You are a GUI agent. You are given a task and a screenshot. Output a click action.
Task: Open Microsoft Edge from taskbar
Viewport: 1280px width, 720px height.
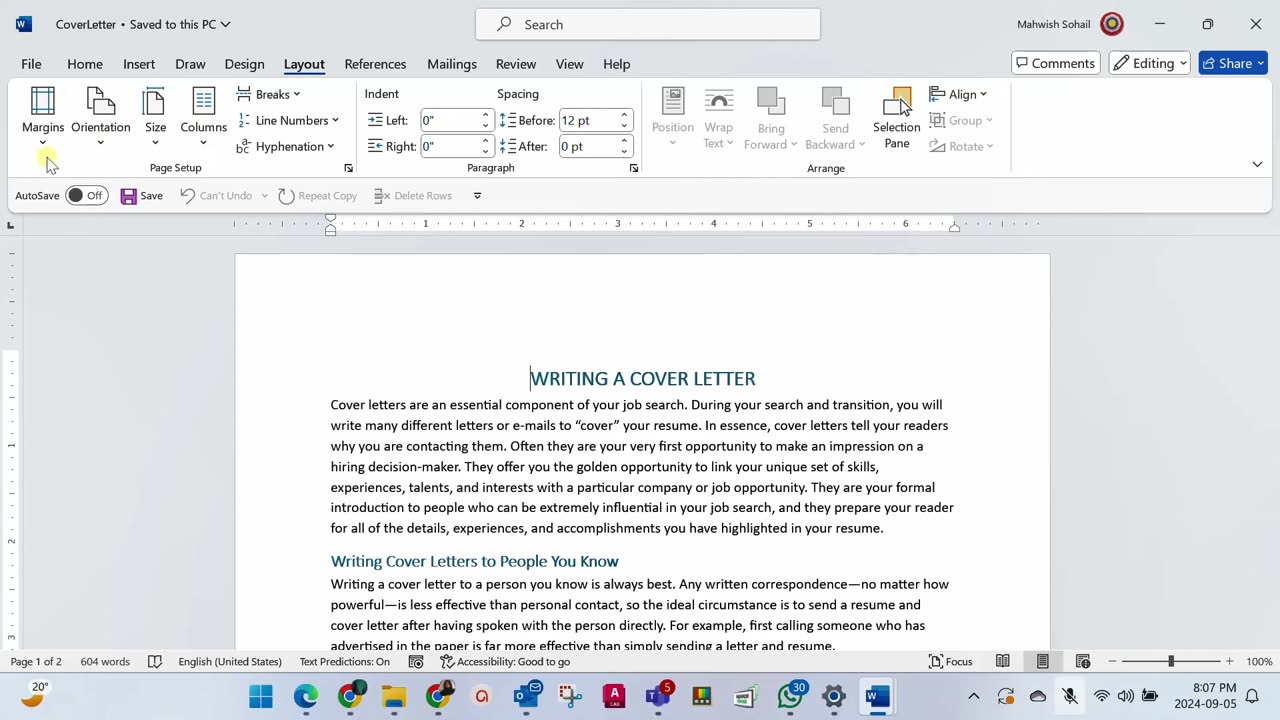tap(306, 696)
